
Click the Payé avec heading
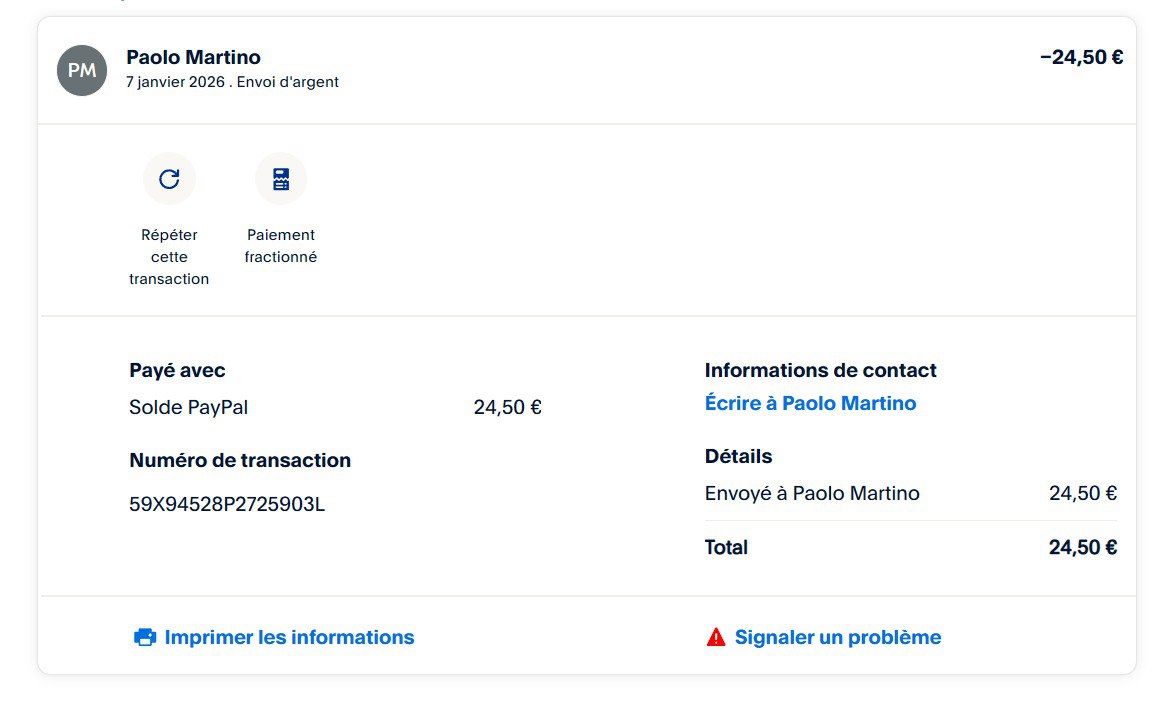click(x=177, y=370)
